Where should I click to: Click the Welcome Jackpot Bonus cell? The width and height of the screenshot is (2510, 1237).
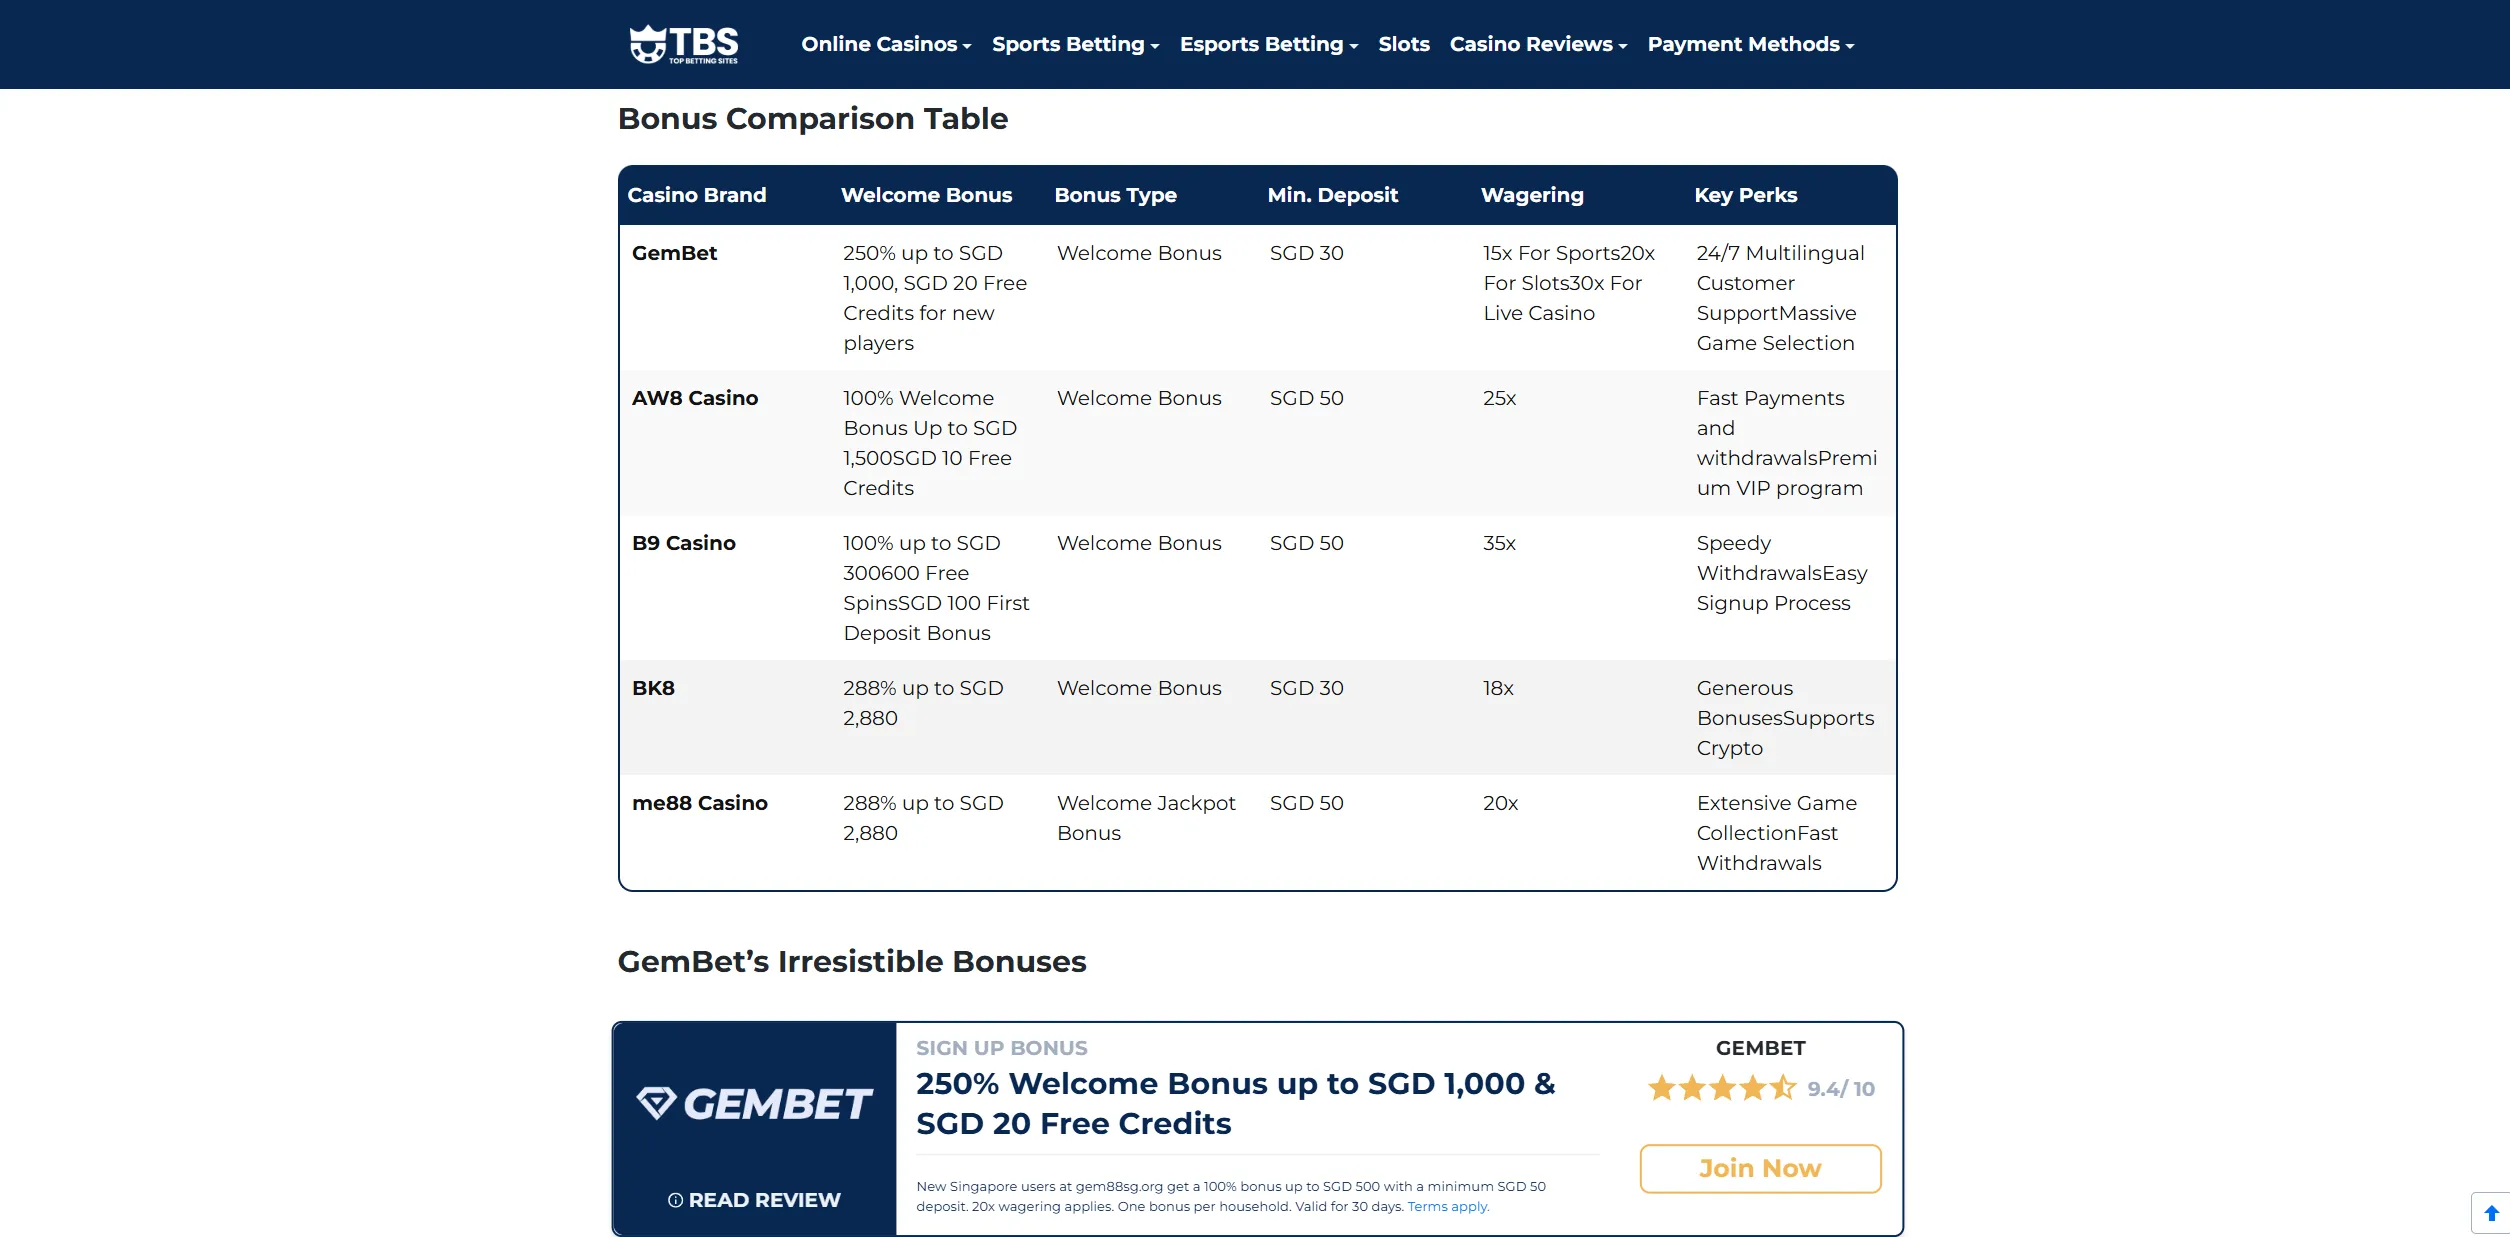[x=1146, y=818]
